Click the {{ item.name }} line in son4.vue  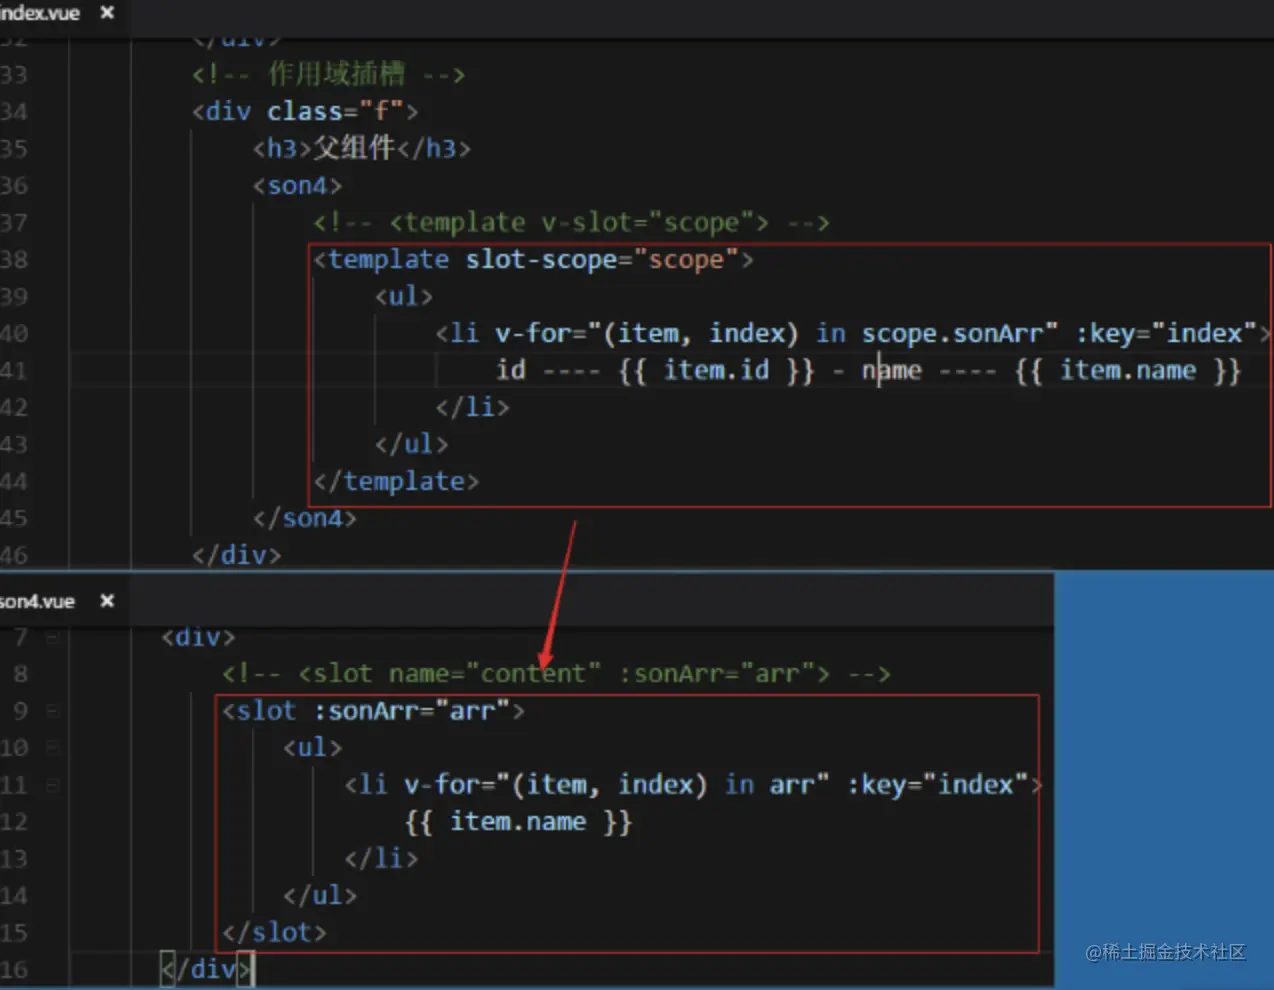tap(518, 822)
